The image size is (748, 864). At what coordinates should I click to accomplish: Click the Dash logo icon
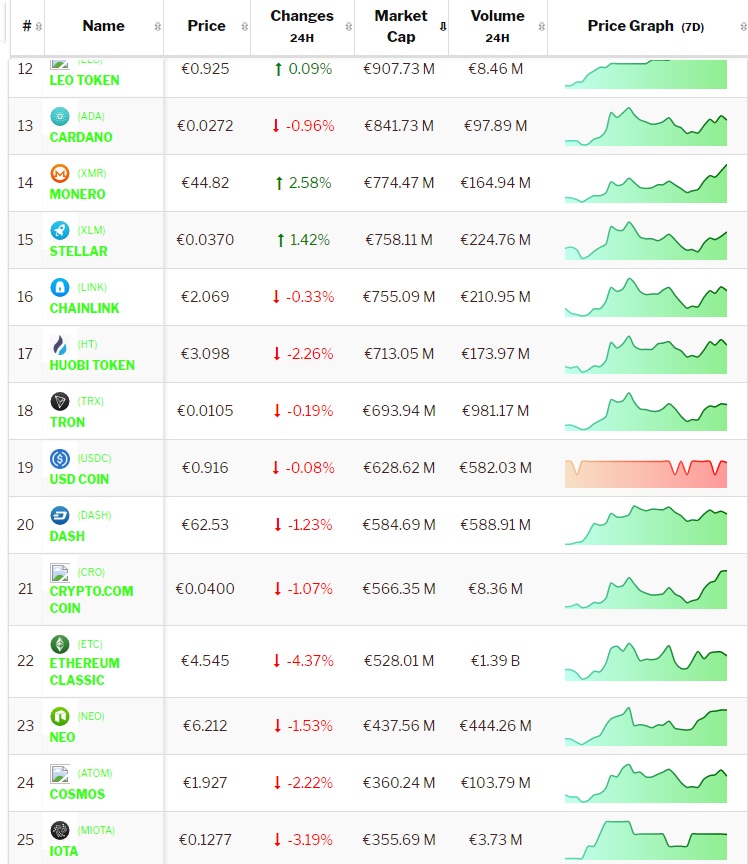(x=60, y=516)
